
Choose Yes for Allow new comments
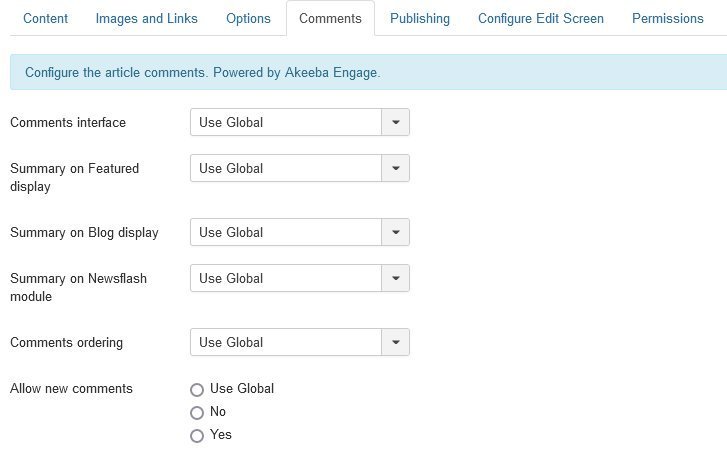click(197, 436)
